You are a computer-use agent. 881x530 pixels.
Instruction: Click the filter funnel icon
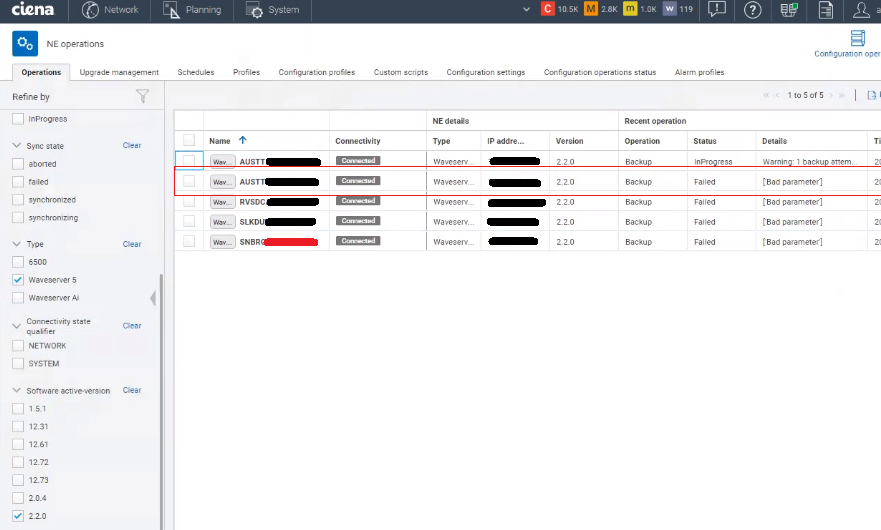(x=142, y=97)
